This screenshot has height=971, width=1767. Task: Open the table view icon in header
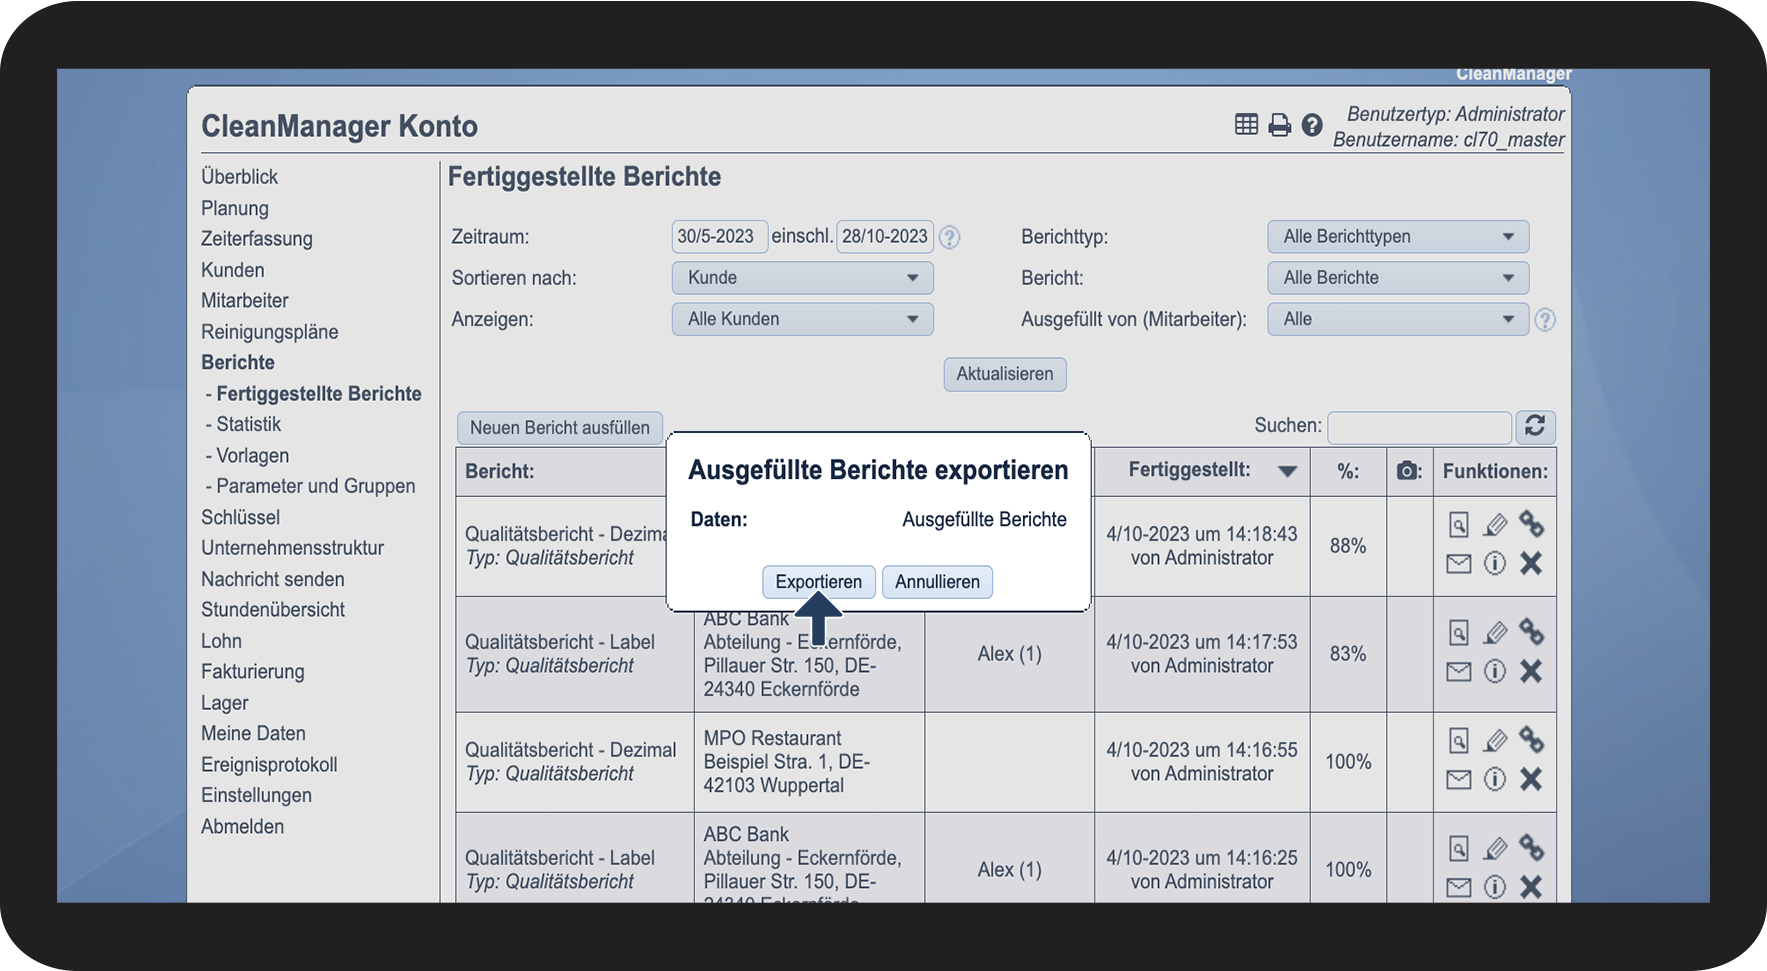[1246, 125]
